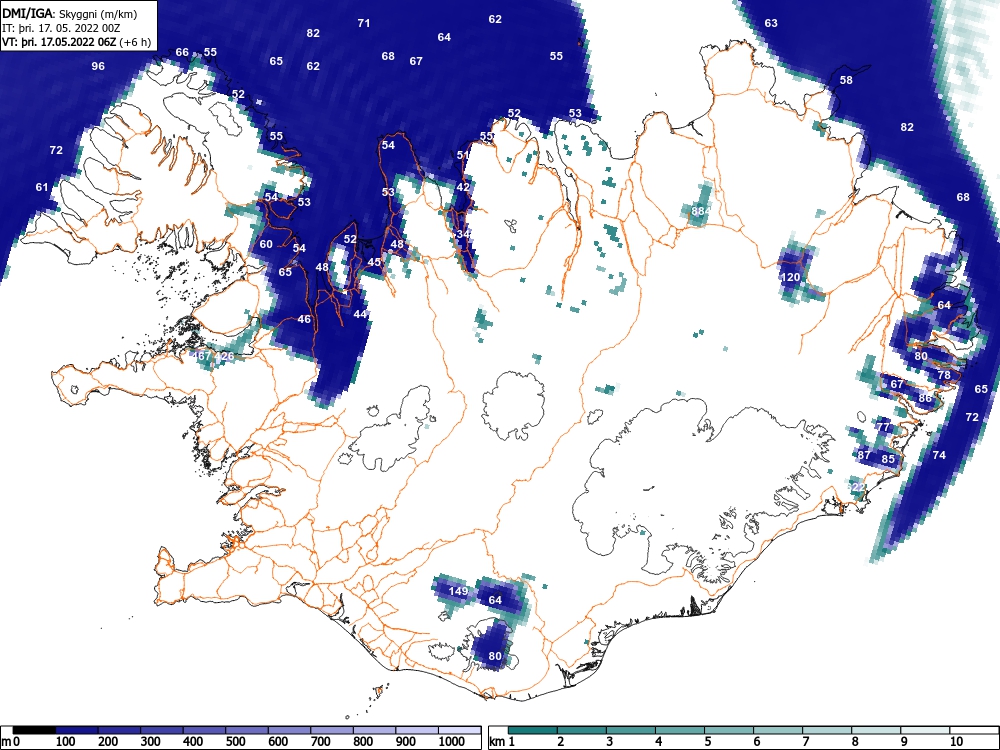Viewport: 1000px width, 750px height.
Task: Click the visibility value 467 on the map
Action: click(x=201, y=356)
